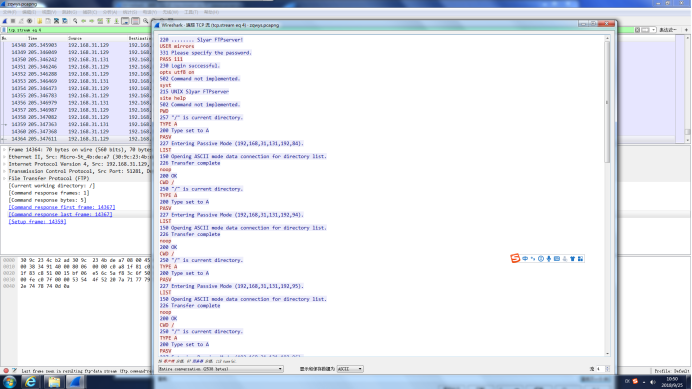Click the save capture file icon
Viewport: 692px width, 389px height.
pos(48,21)
